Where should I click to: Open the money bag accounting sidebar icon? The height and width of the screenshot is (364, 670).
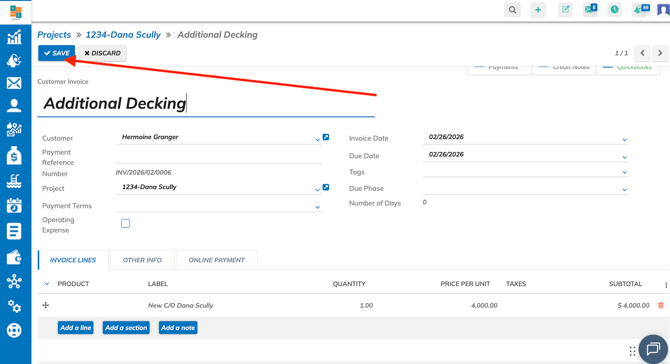[x=14, y=156]
